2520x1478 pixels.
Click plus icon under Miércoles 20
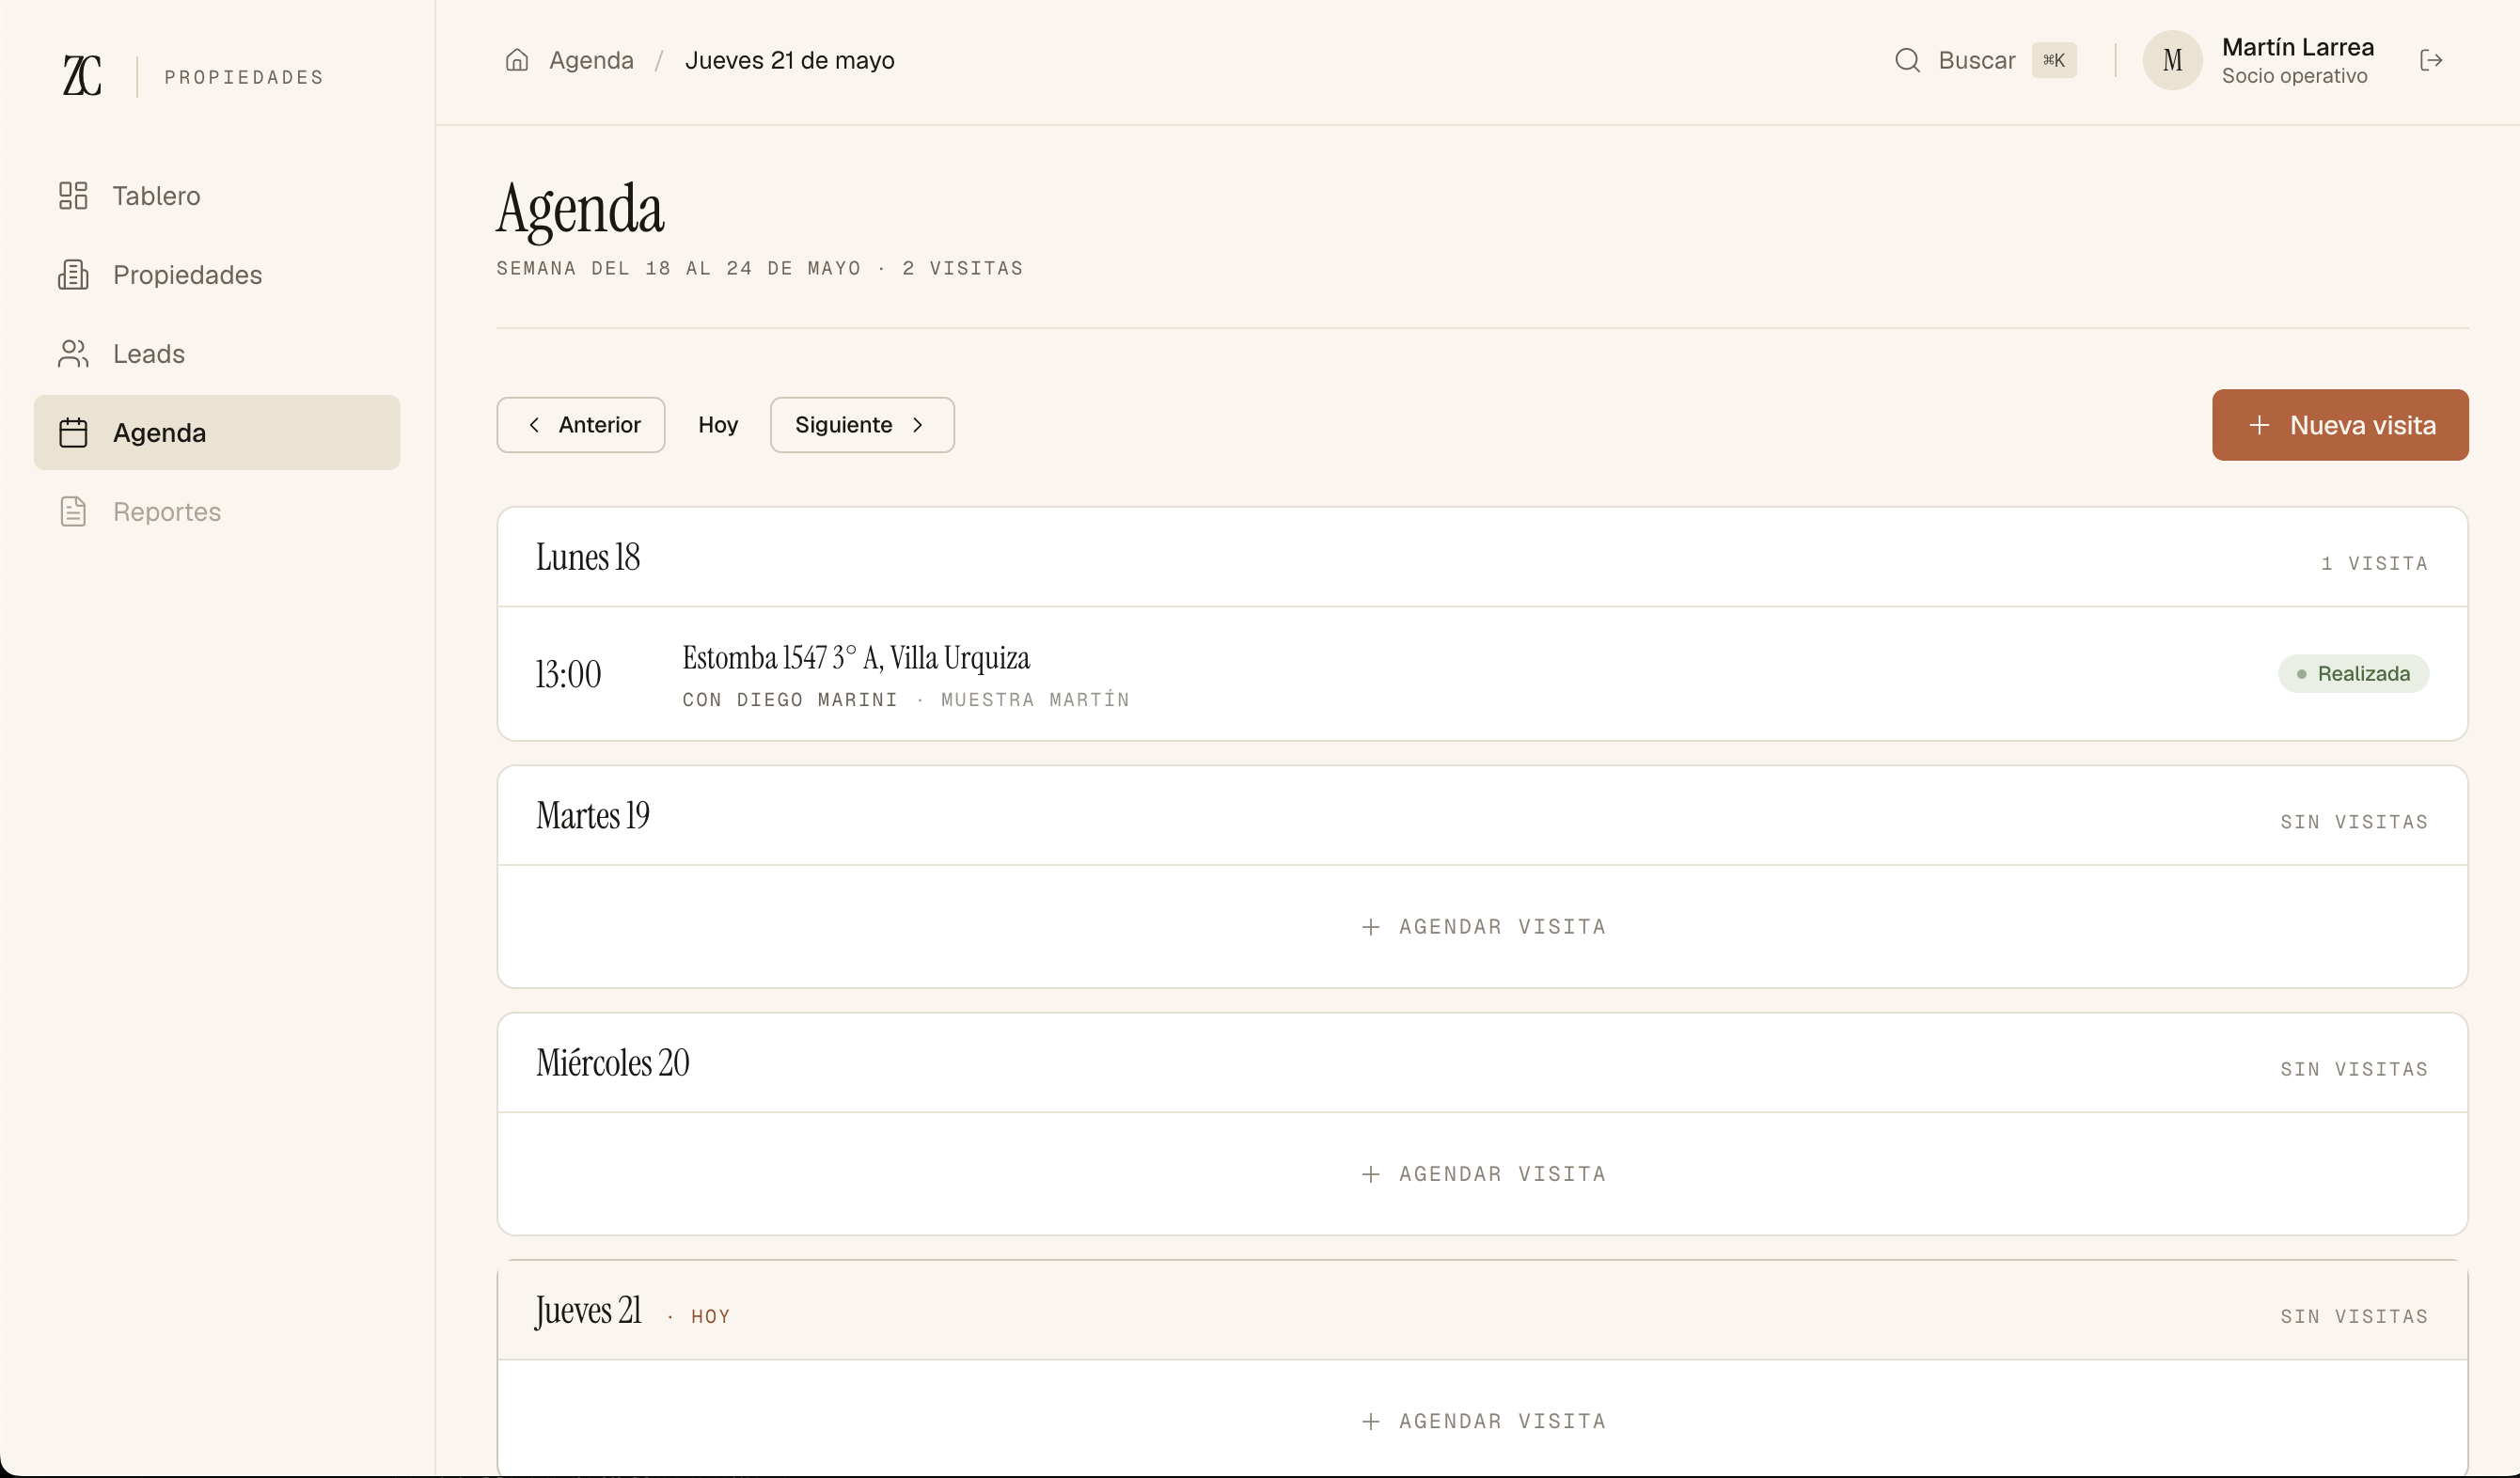[1371, 1174]
